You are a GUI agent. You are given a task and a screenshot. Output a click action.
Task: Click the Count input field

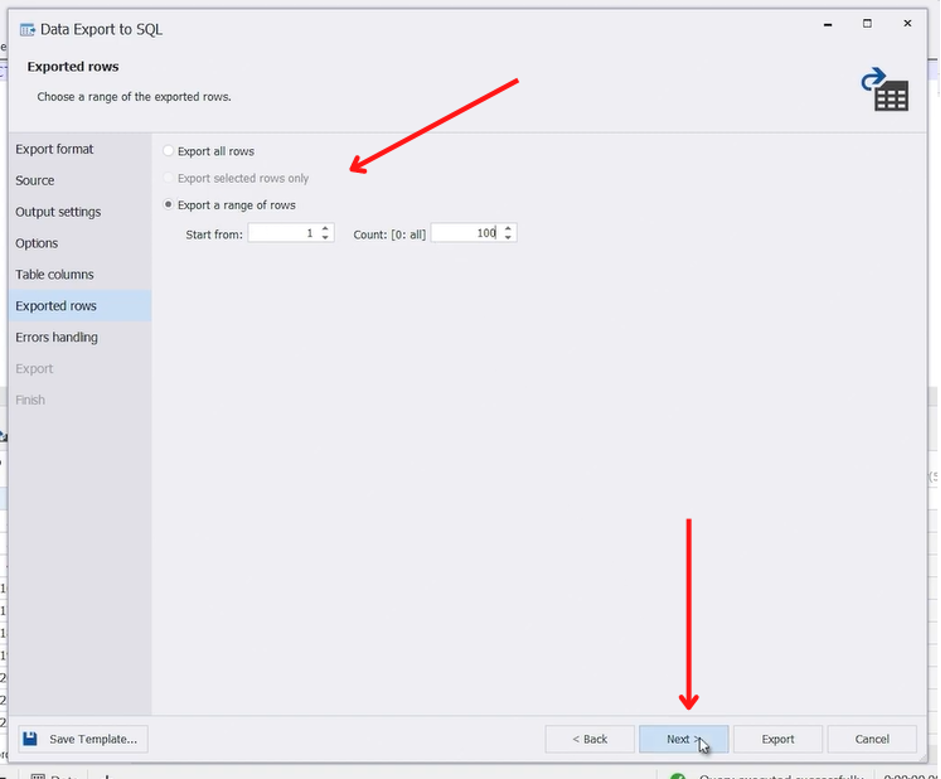[466, 233]
